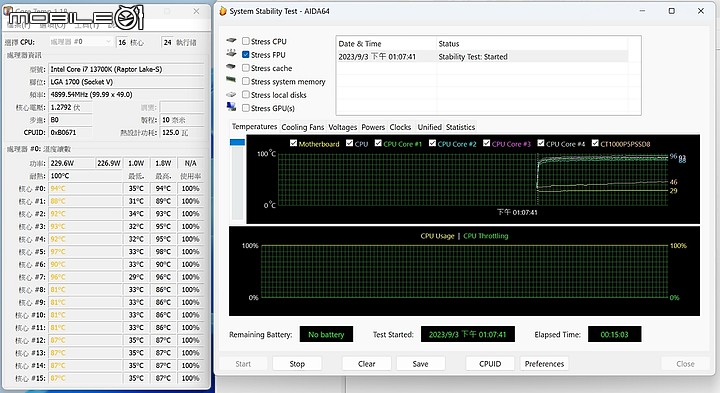The image size is (720, 393).
Task: Click the CPU Throttling graph label
Action: 486,236
